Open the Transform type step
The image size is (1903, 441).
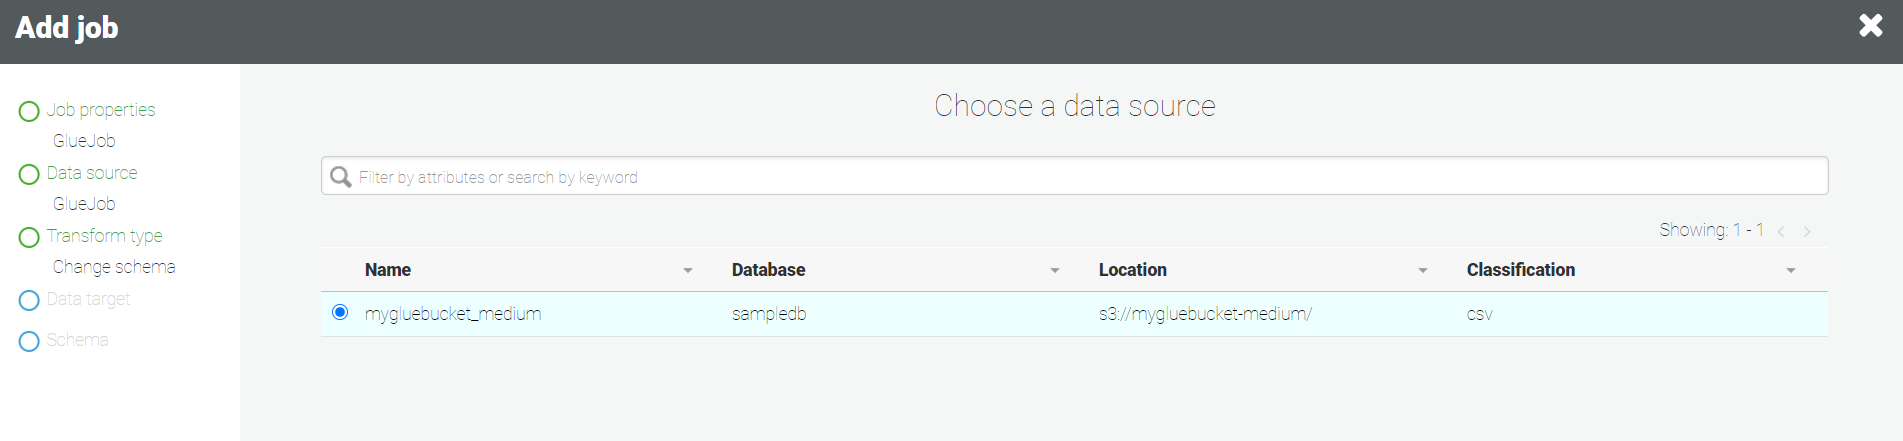pos(104,236)
